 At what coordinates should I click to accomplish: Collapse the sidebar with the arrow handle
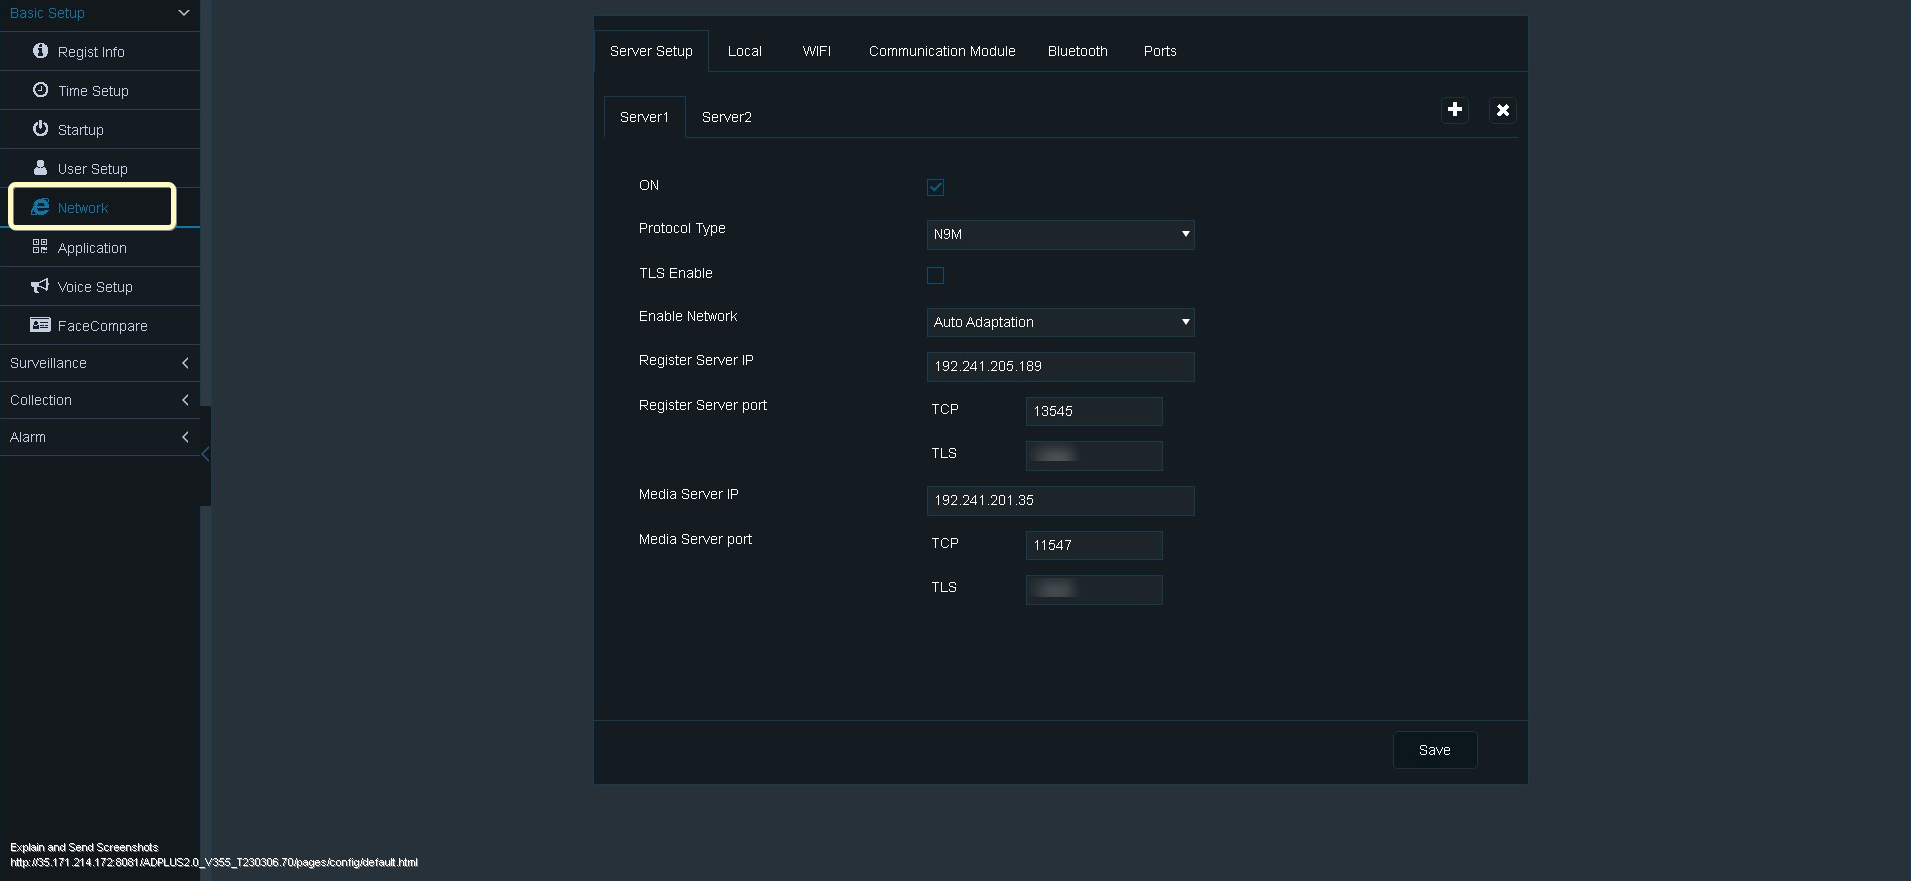[x=205, y=454]
